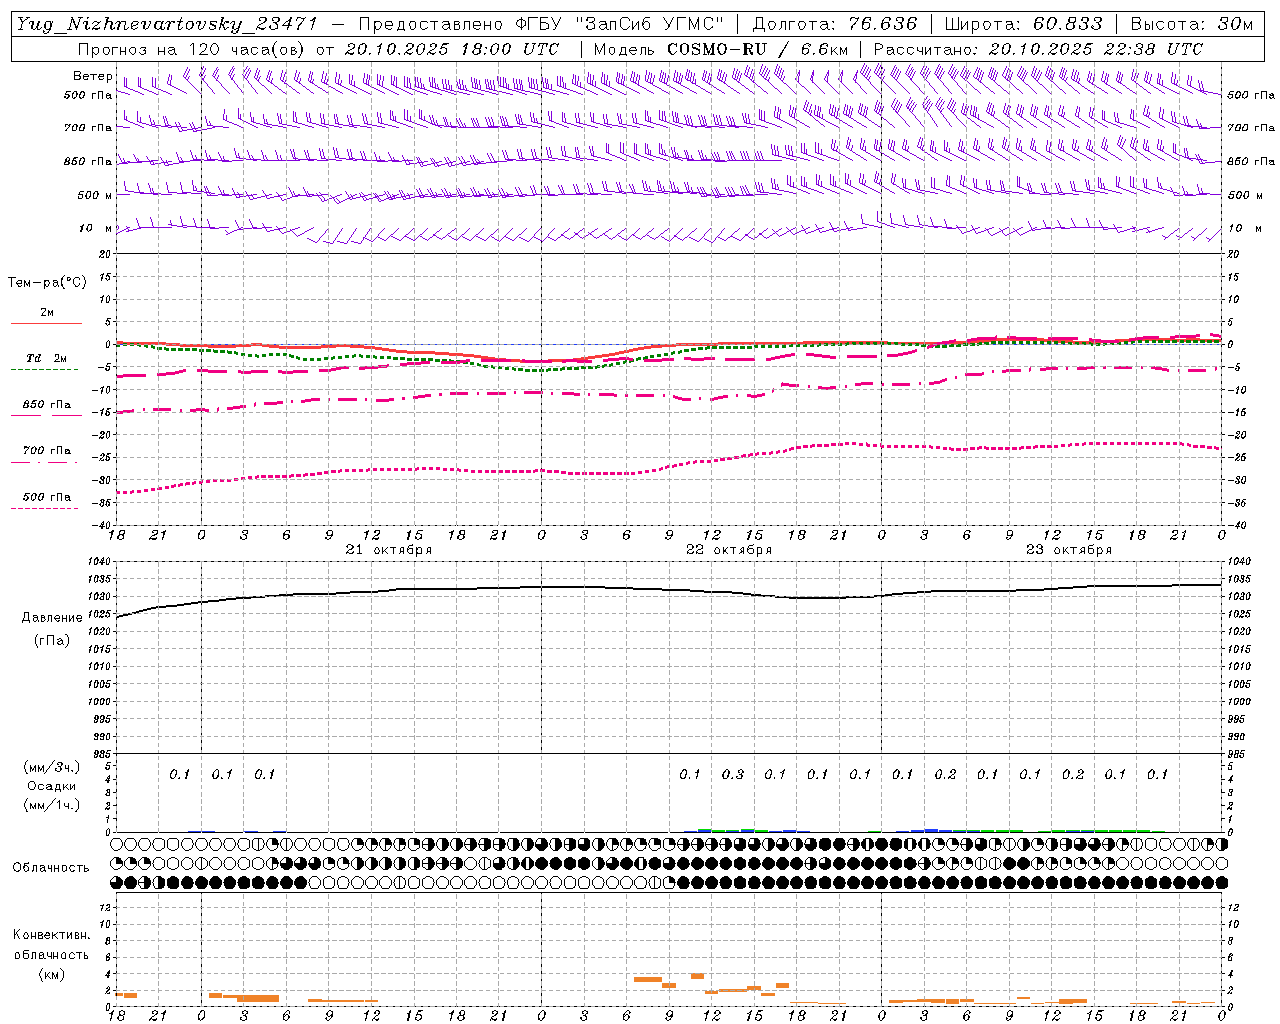Click the Конвективн. convective cloud label
The image size is (1280, 1024).
tap(51, 935)
